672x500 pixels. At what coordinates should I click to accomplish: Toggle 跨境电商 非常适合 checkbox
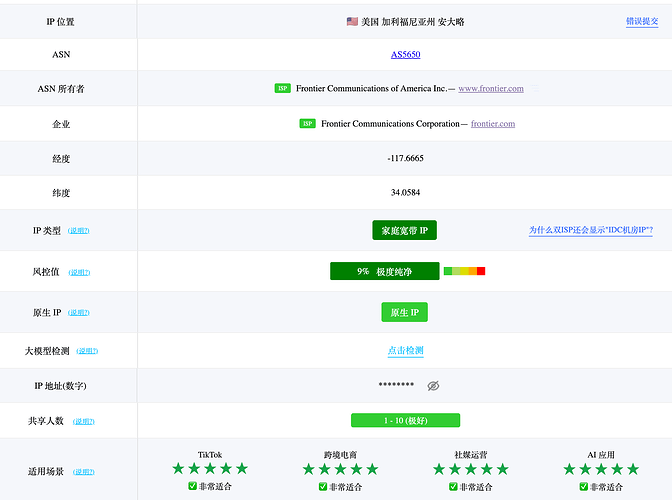tap(323, 487)
